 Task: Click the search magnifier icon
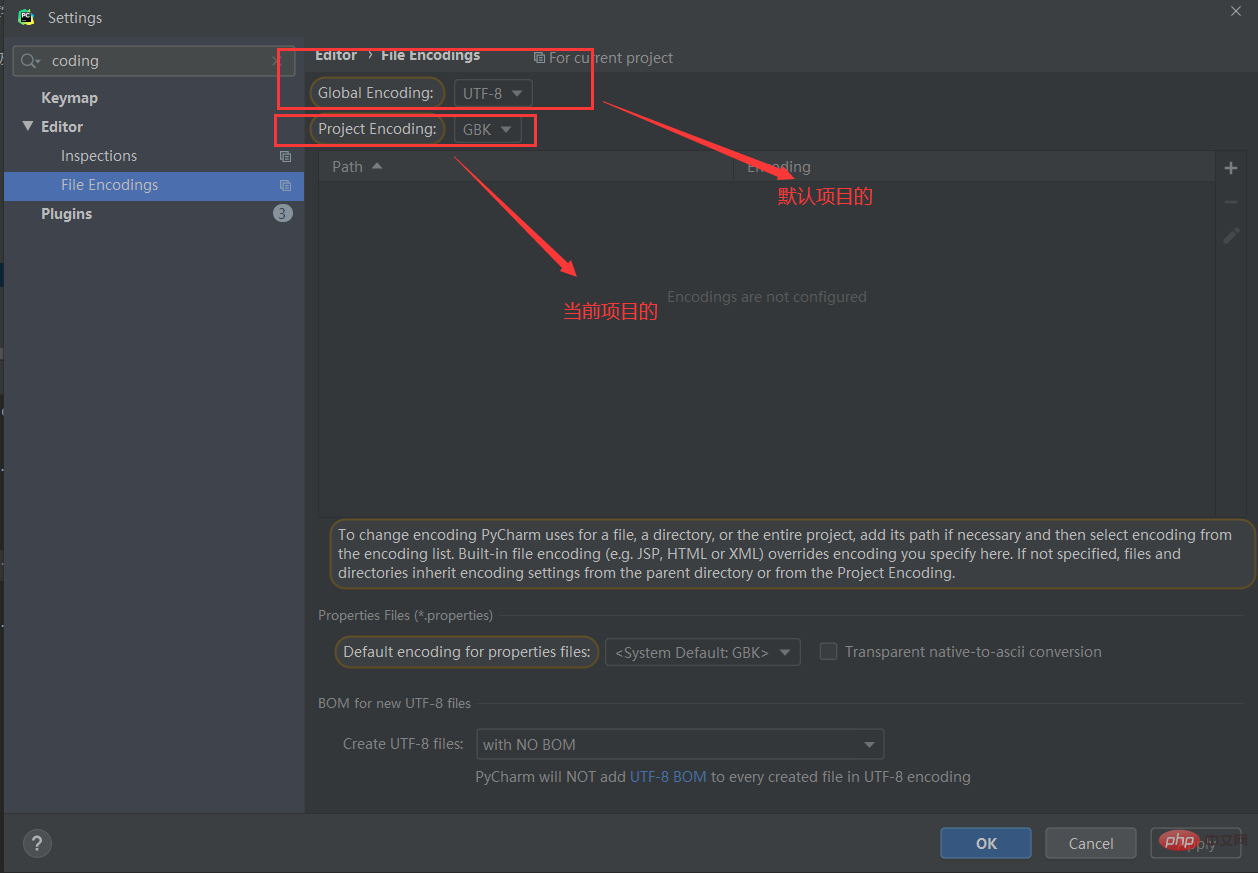point(30,61)
